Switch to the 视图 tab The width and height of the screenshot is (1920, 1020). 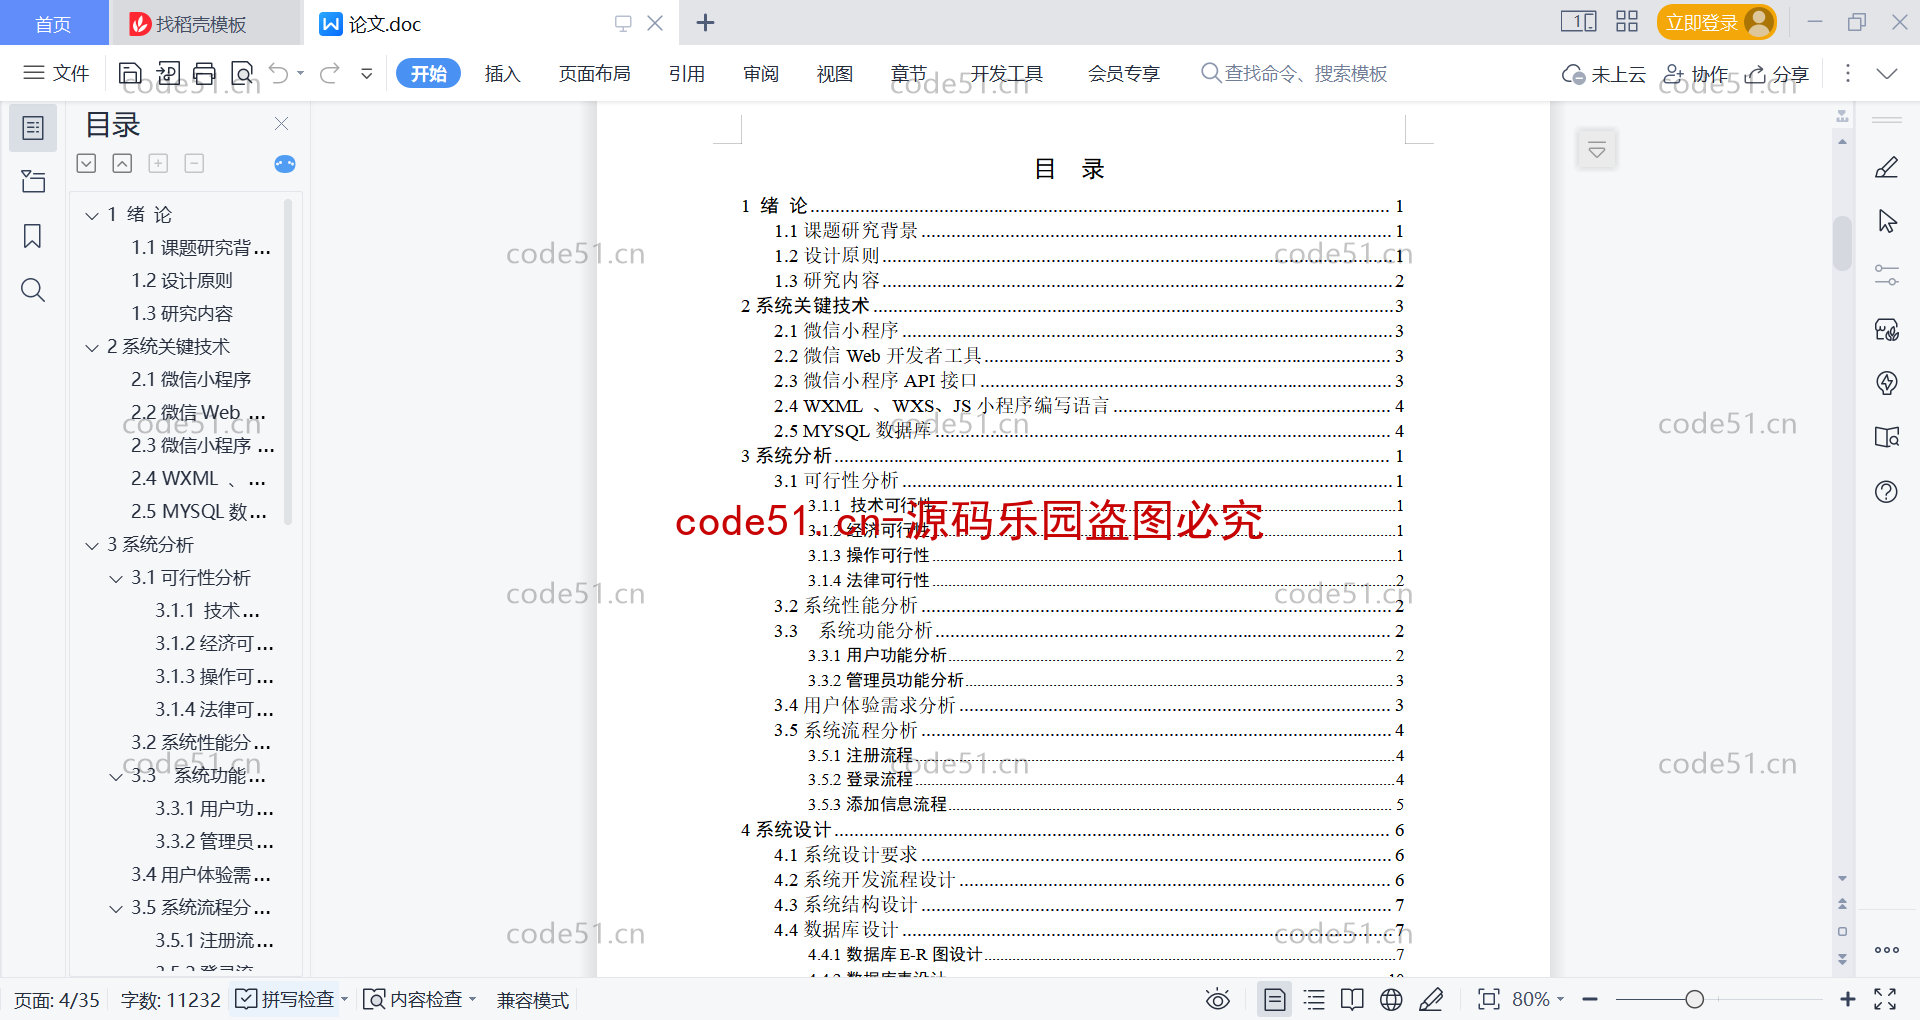[835, 73]
